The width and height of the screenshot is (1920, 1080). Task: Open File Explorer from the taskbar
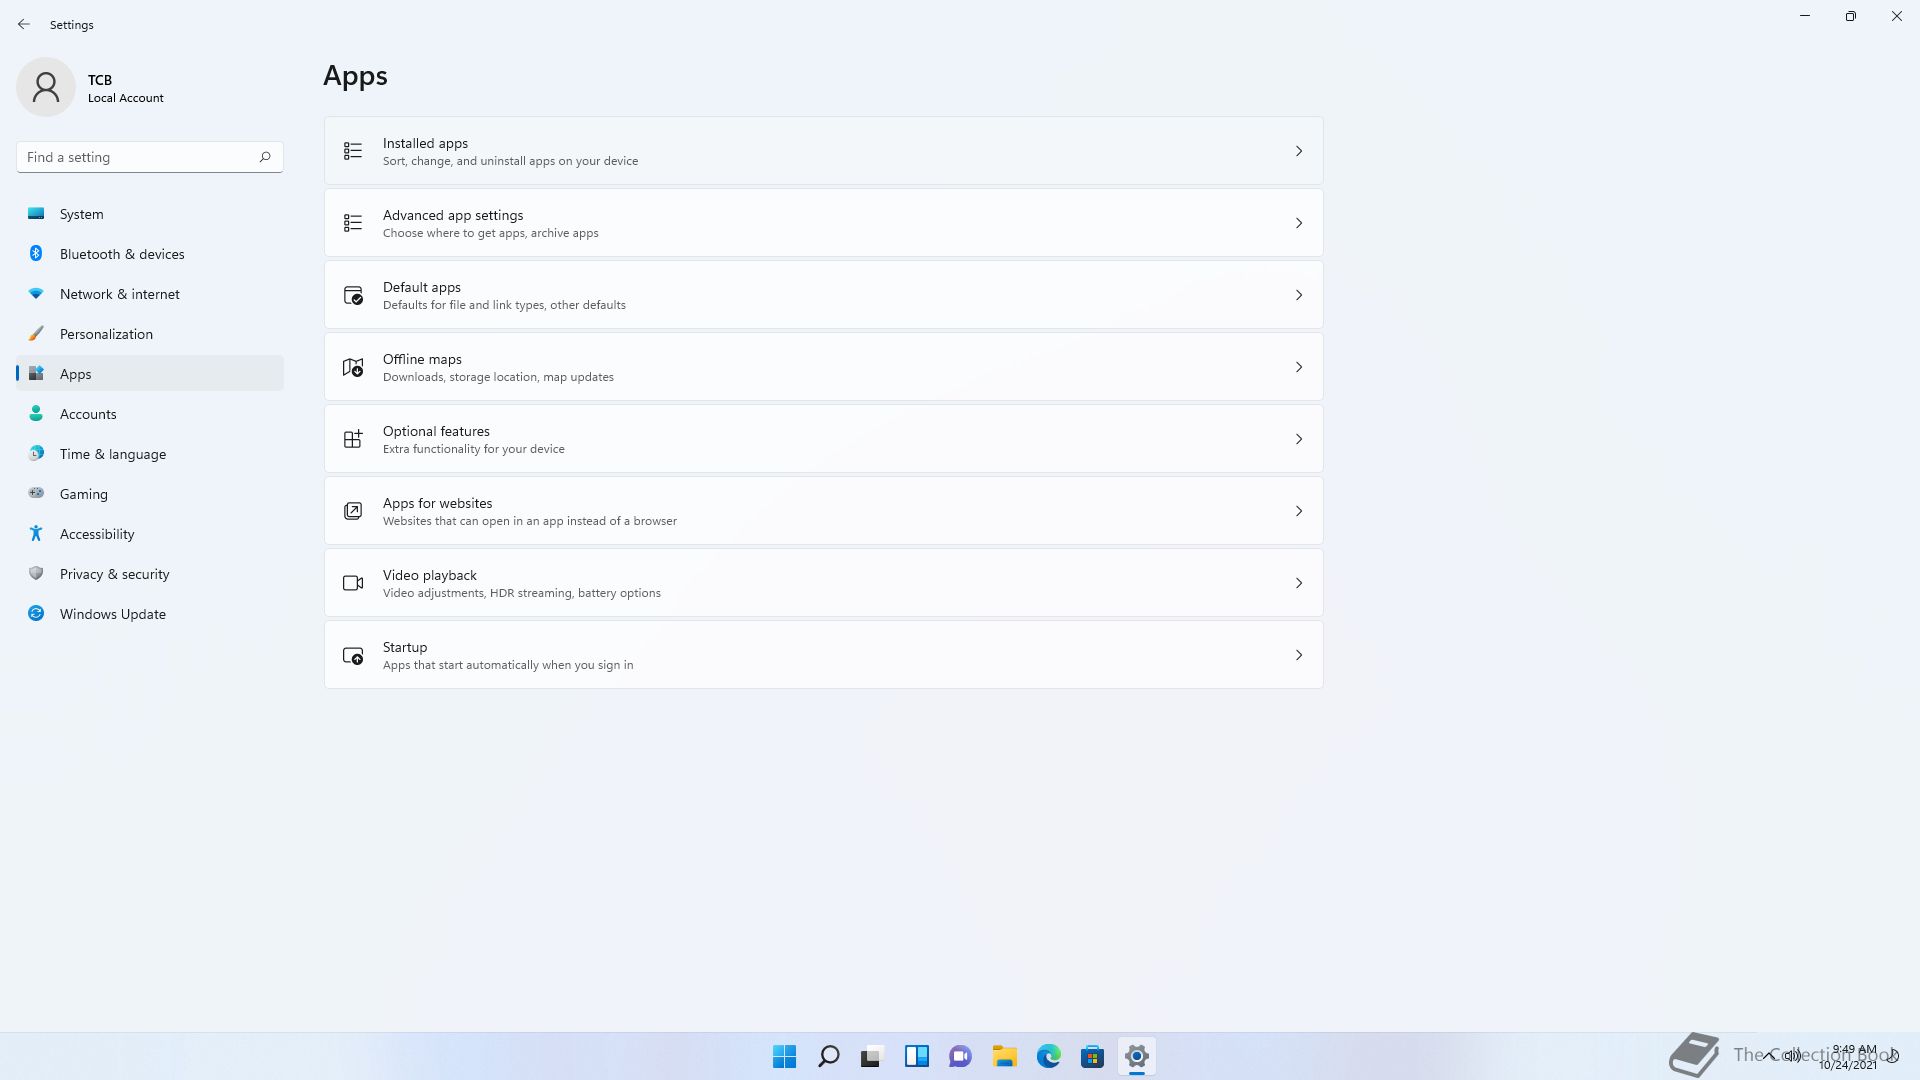pyautogui.click(x=1004, y=1056)
